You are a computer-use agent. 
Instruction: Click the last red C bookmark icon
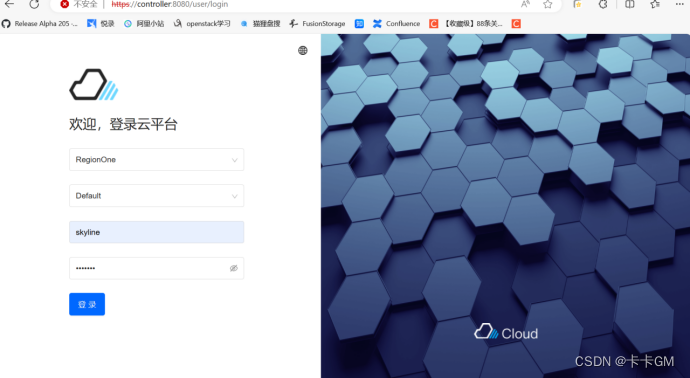(x=516, y=24)
